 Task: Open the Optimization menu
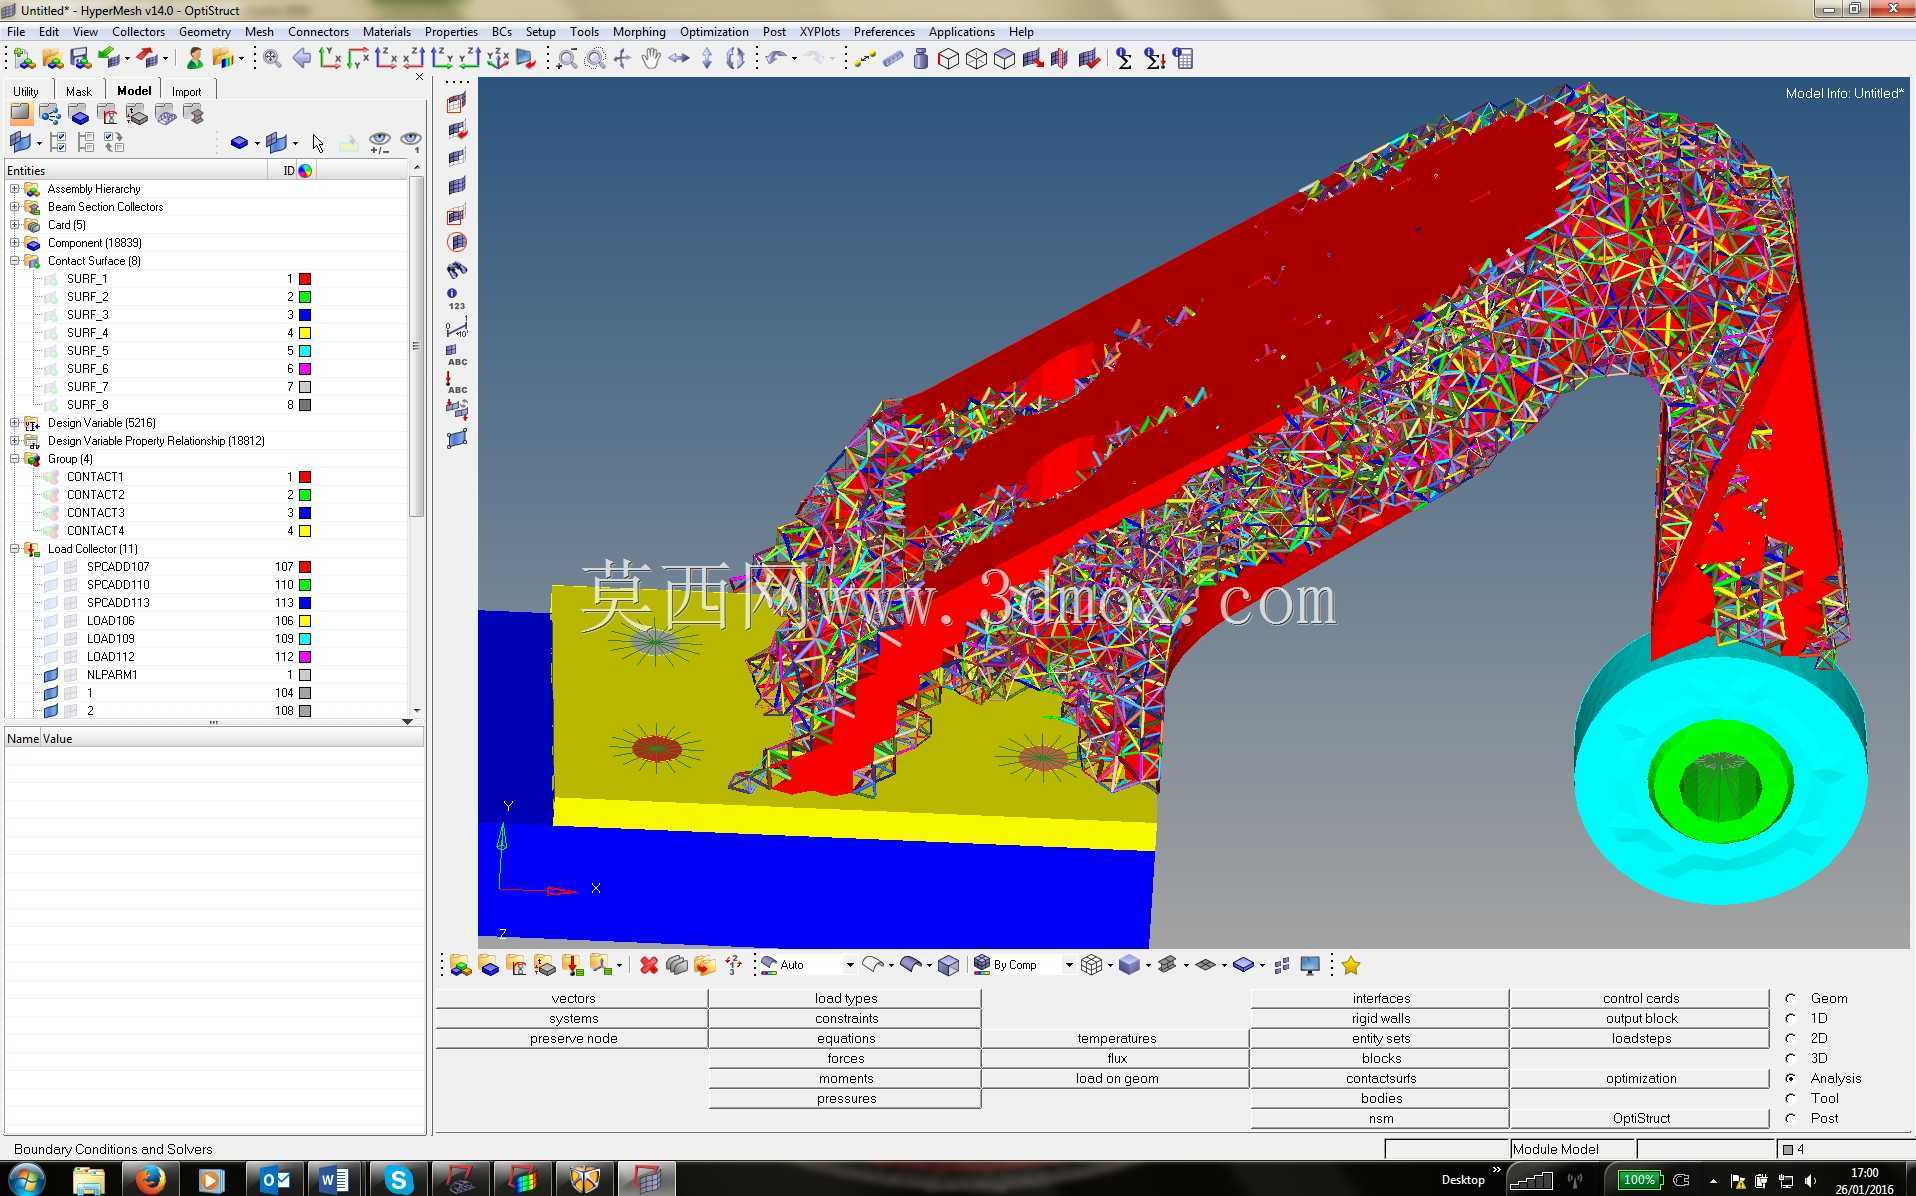[714, 32]
